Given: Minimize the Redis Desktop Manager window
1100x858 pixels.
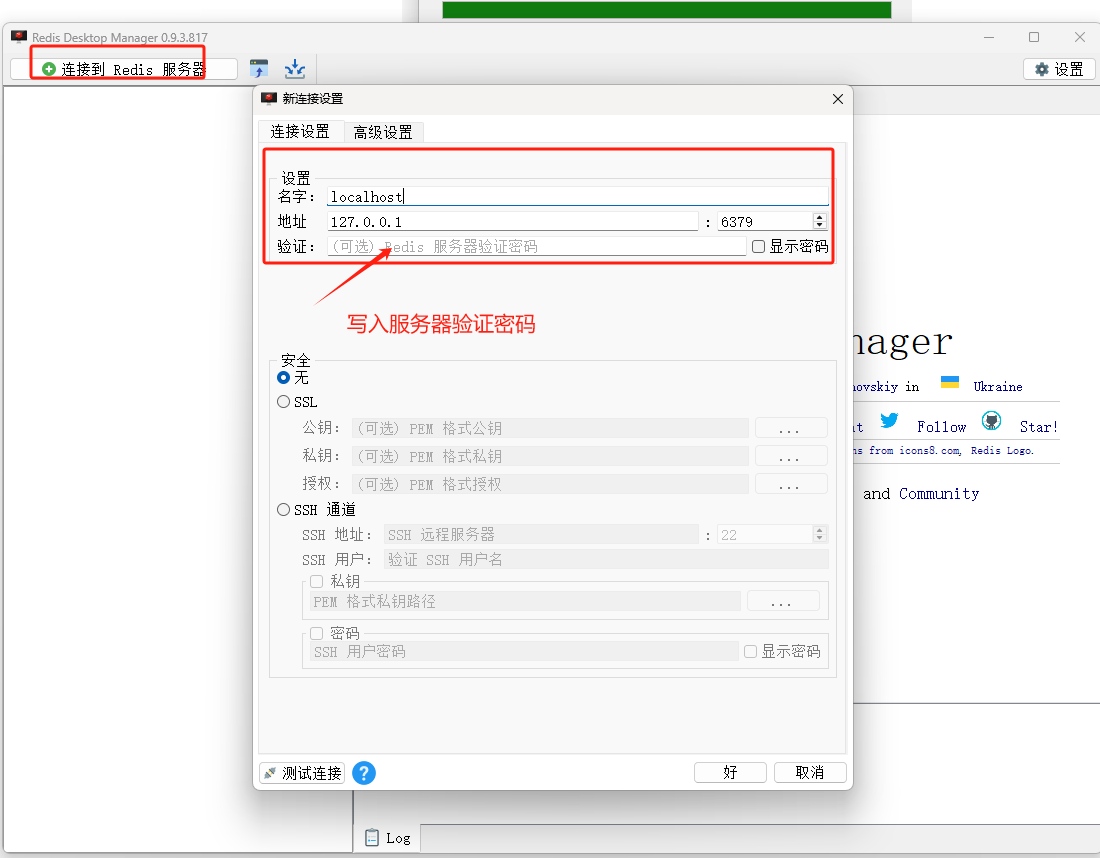Looking at the screenshot, I should click(x=989, y=37).
